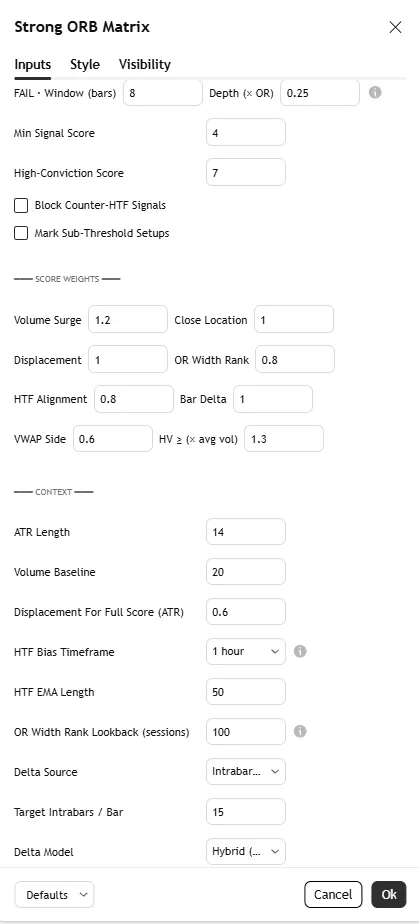
Task: Click the HTF EMA Length field
Action: (246, 692)
